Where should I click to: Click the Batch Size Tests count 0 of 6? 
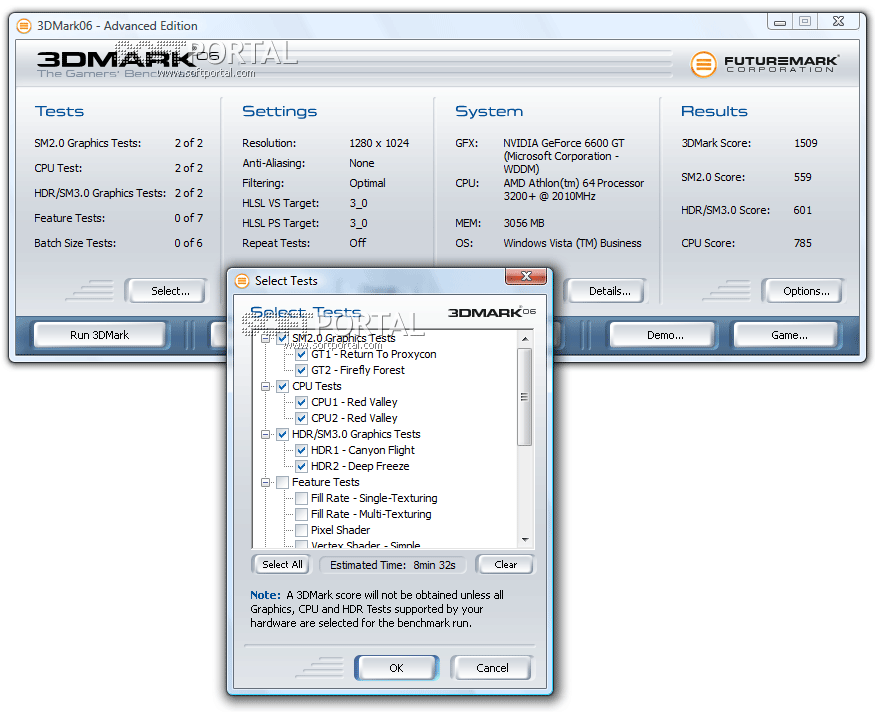pyautogui.click(x=189, y=243)
